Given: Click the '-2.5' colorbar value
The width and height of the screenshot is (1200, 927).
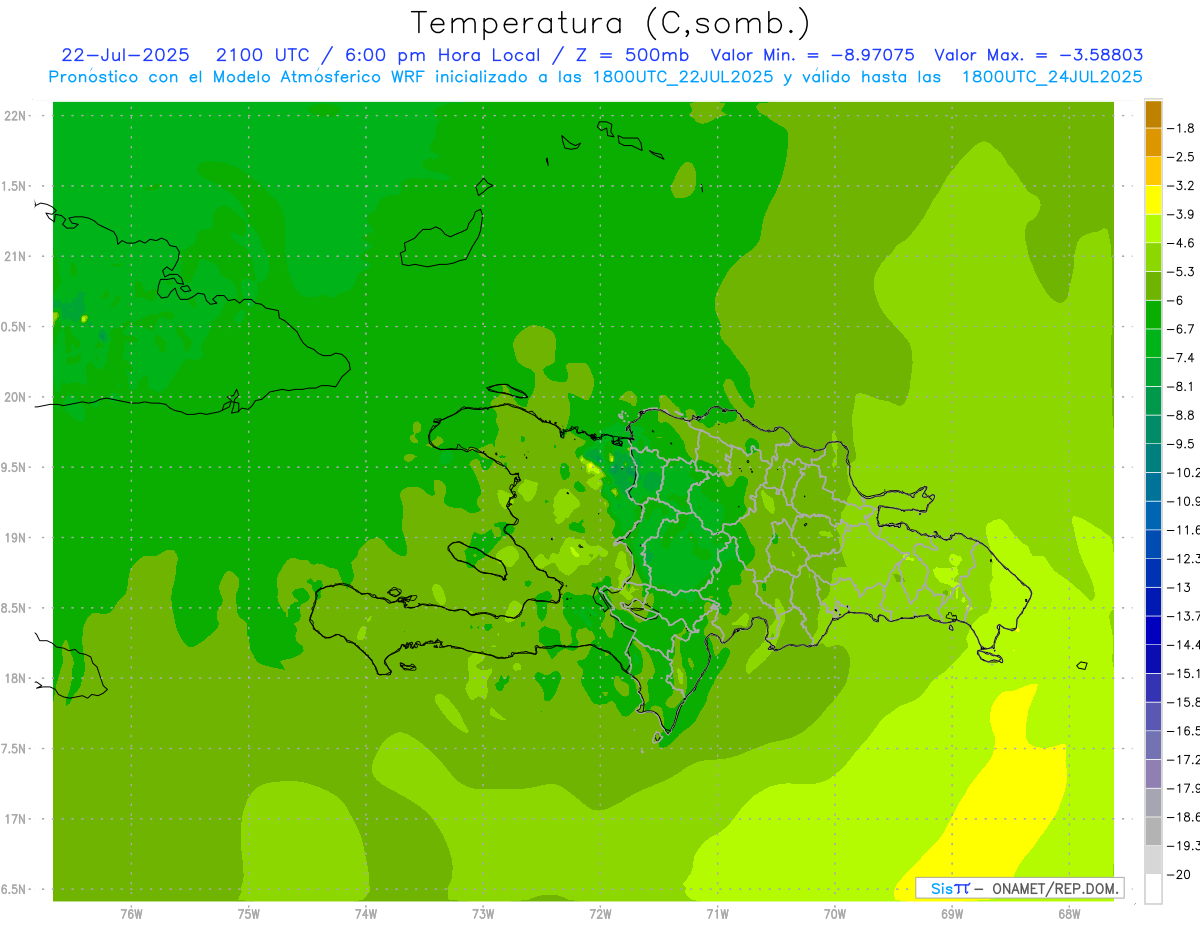Looking at the screenshot, I should coord(1183,157).
